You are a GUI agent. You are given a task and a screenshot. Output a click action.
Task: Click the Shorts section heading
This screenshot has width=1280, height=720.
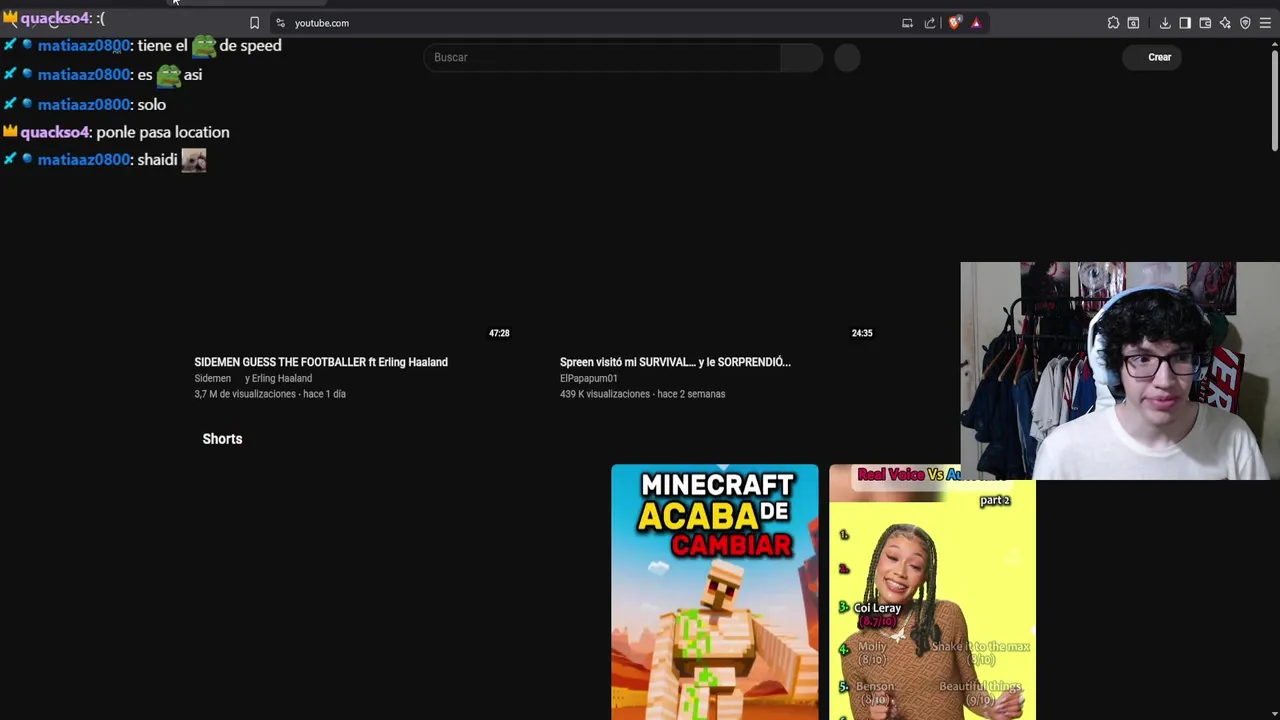(222, 439)
